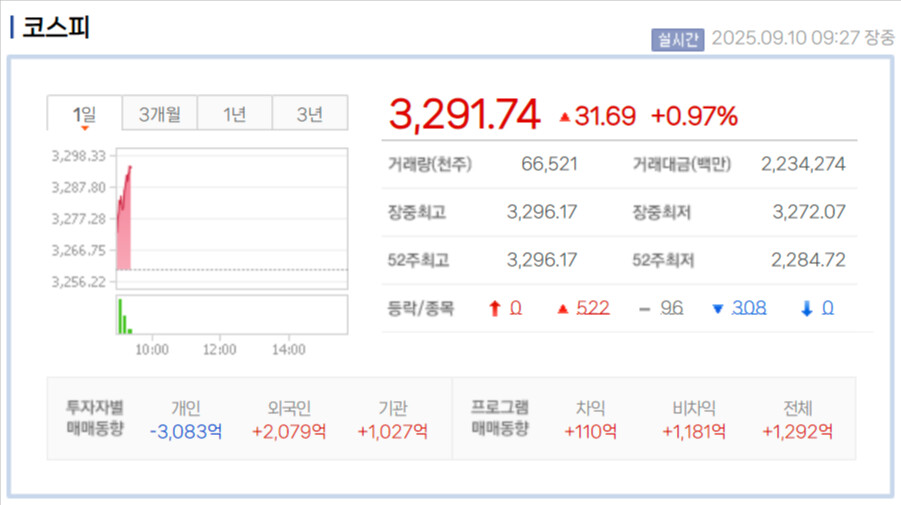Click the blue falling triangle icon by 308
Viewport: 901px width, 505px height.
pos(718,309)
